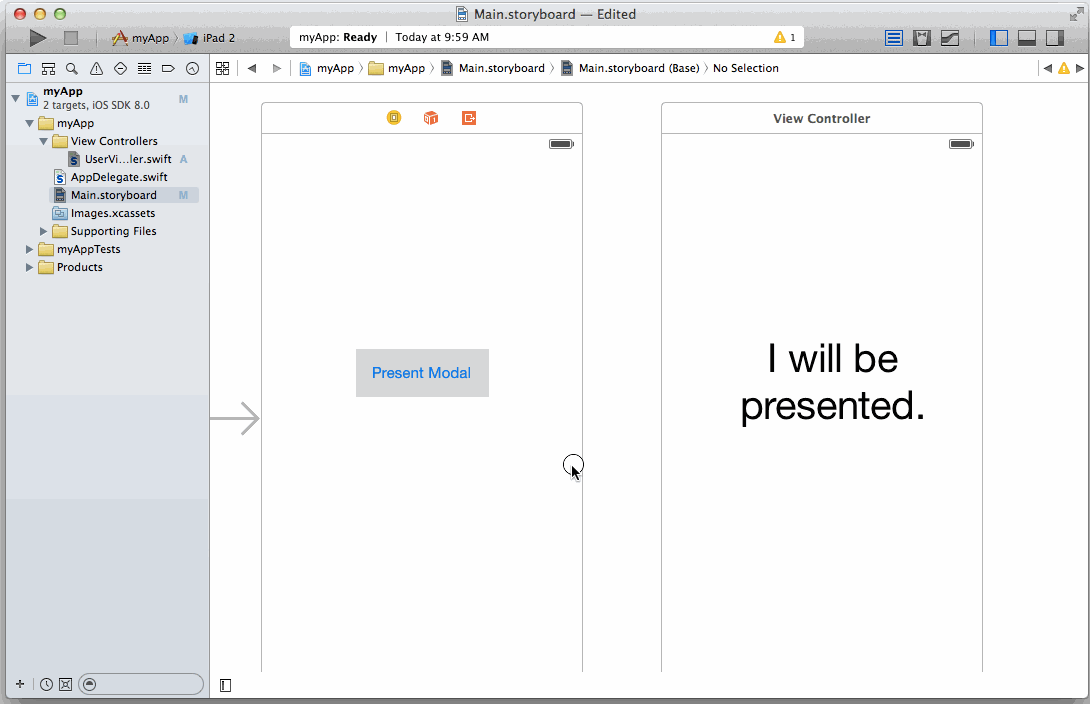Open the Debug navigator tab
The height and width of the screenshot is (704, 1090).
(x=145, y=68)
